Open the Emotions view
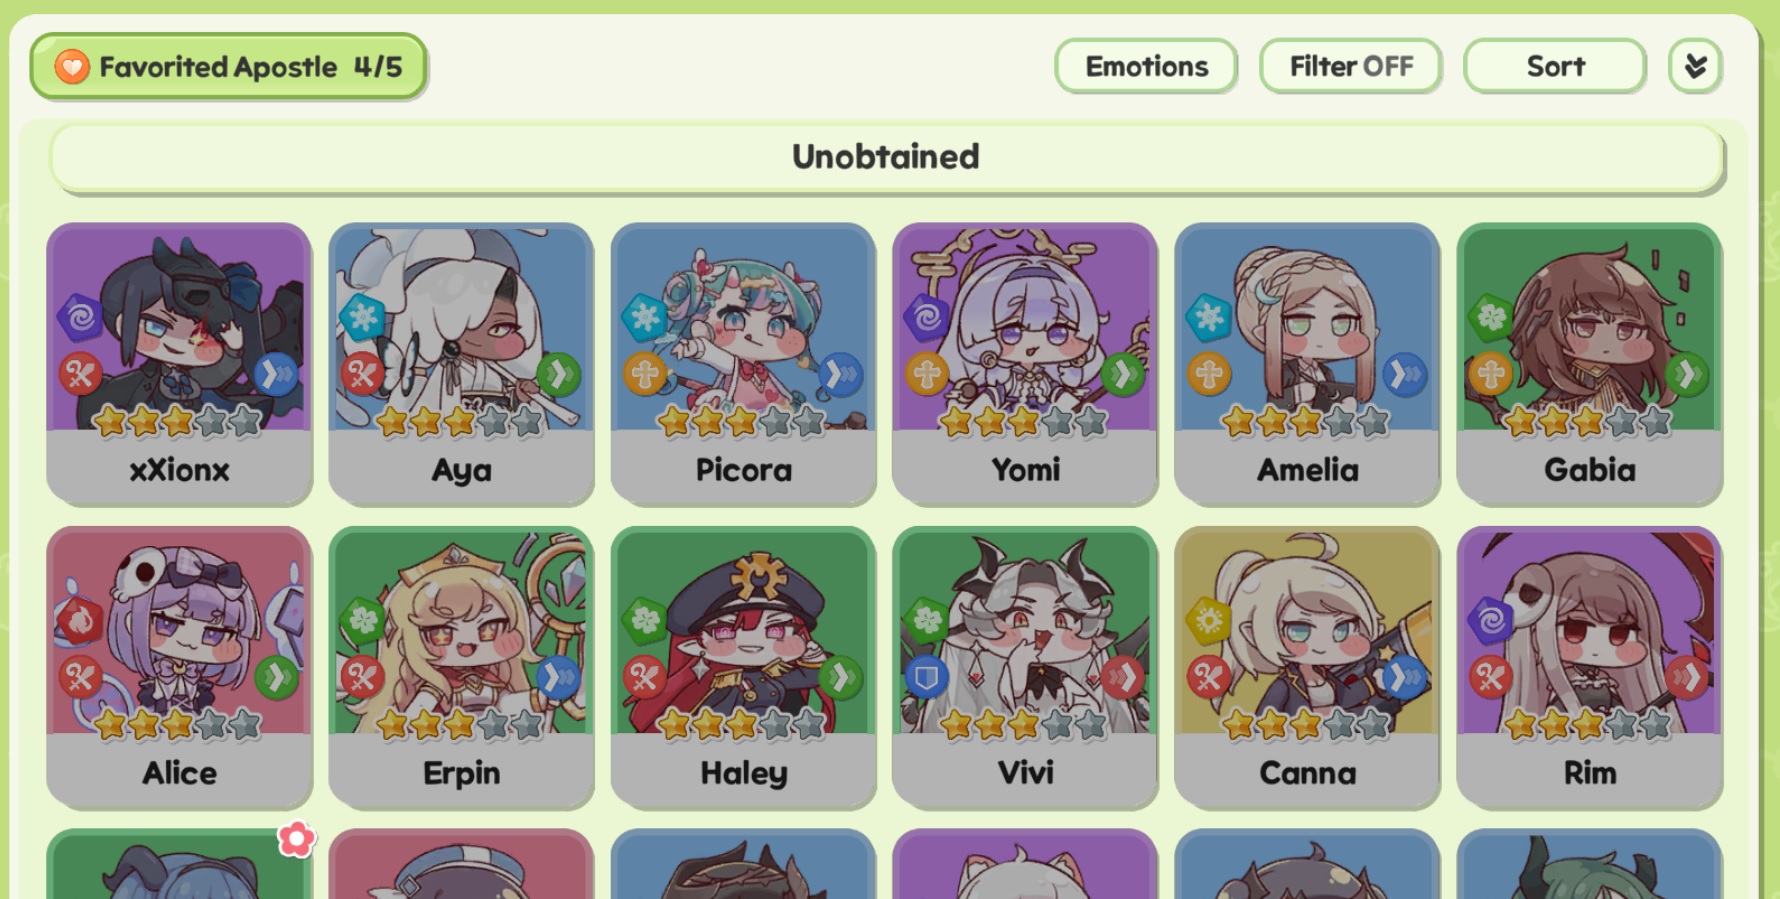Screen dimensions: 1780x899 (1146, 66)
